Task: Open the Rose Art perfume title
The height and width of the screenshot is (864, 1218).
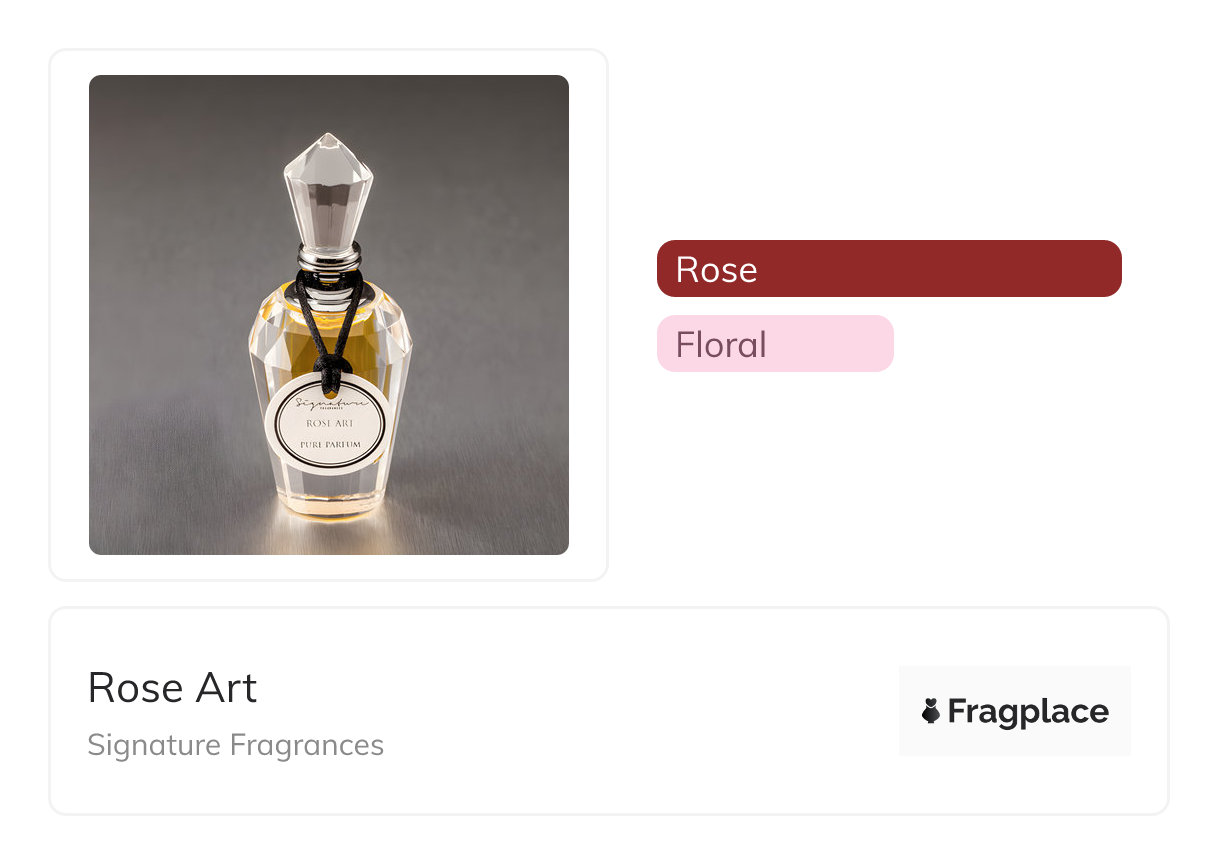Action: [x=172, y=687]
